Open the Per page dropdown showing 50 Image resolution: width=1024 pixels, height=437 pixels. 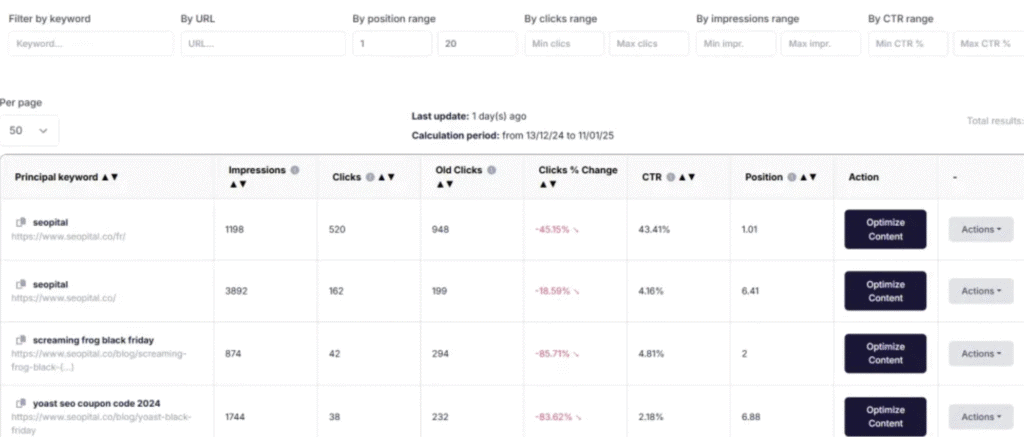[29, 130]
